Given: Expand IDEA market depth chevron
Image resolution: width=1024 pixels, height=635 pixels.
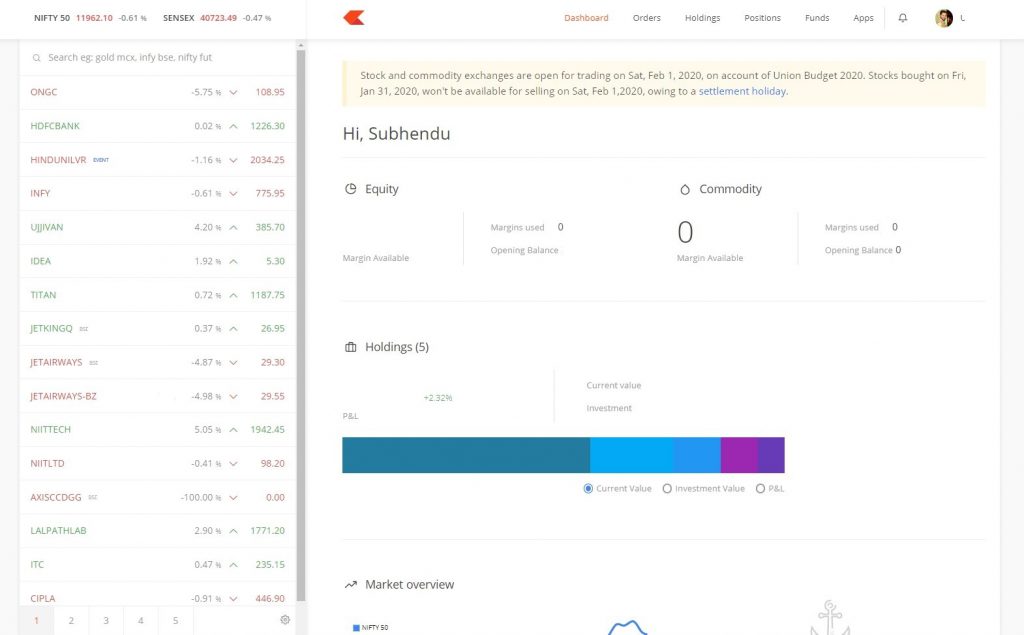Looking at the screenshot, I should (233, 261).
